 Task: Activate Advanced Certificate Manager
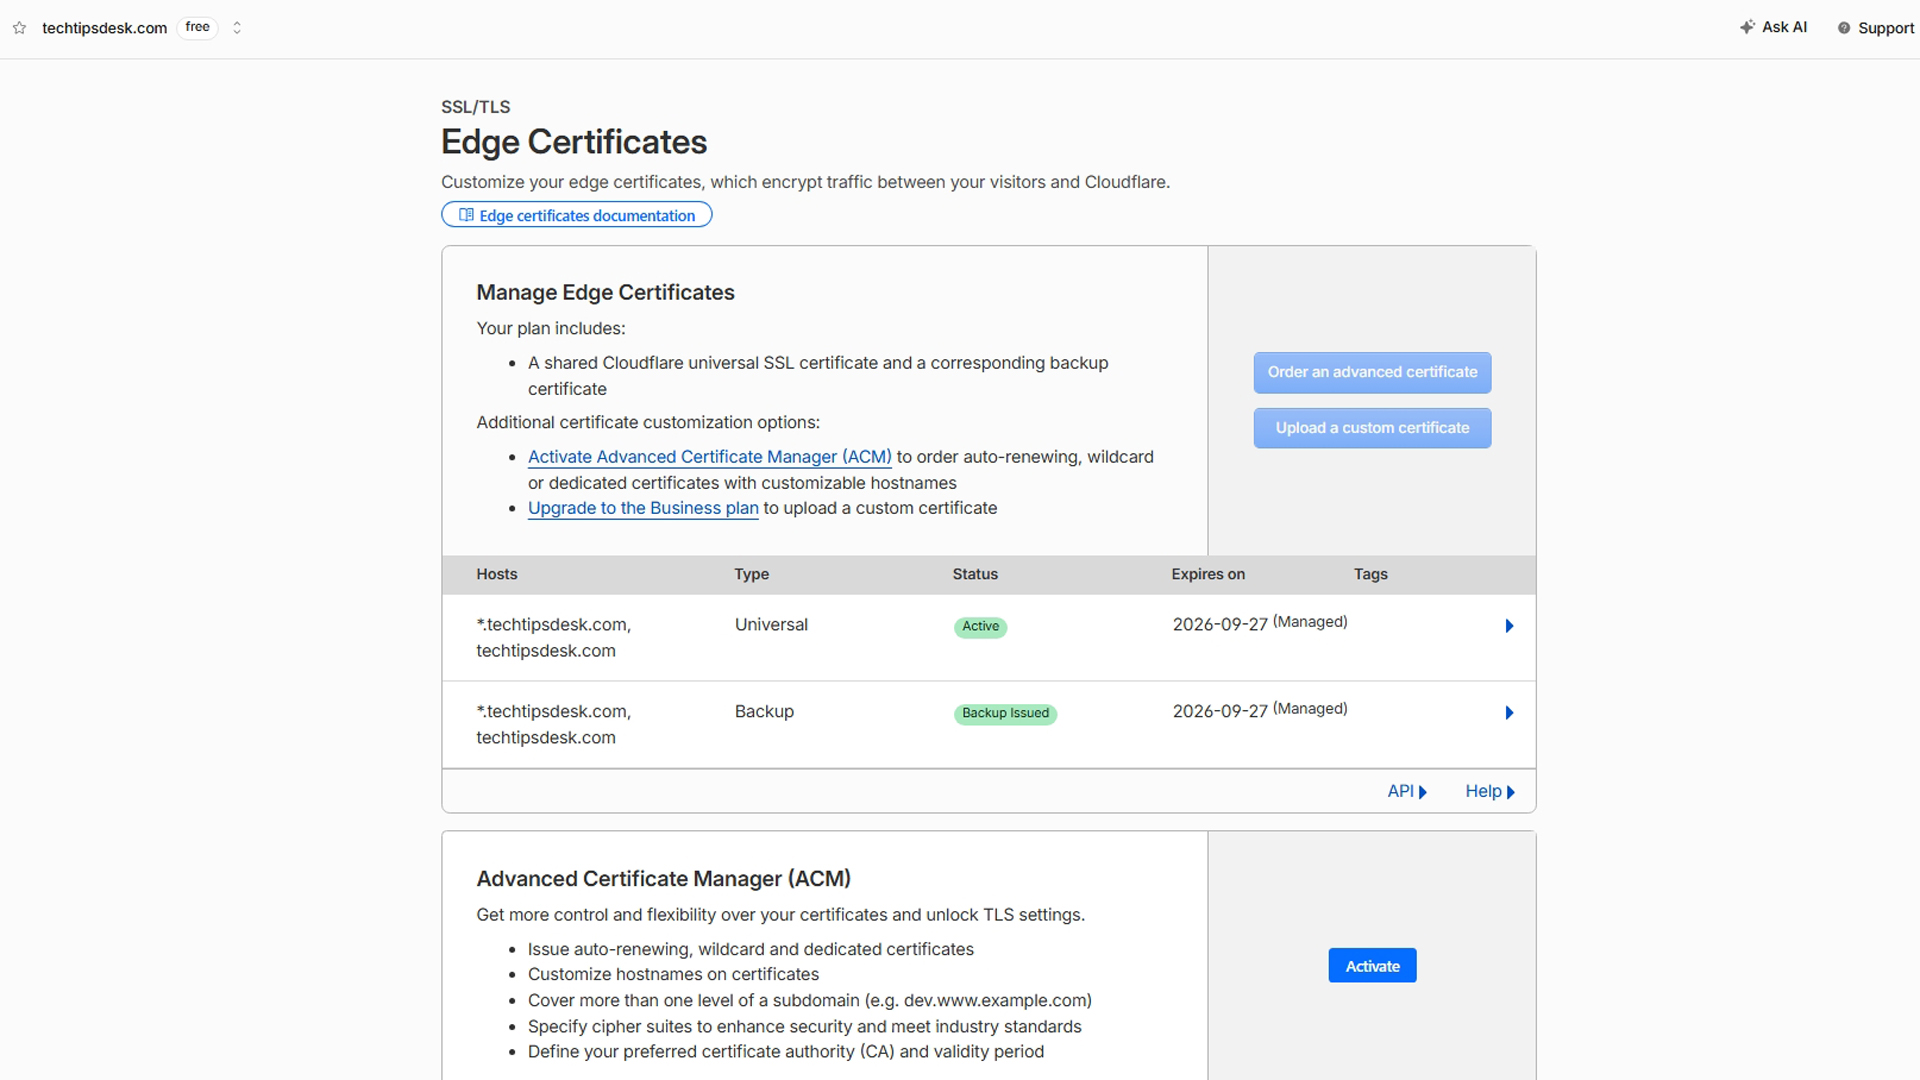point(1372,966)
